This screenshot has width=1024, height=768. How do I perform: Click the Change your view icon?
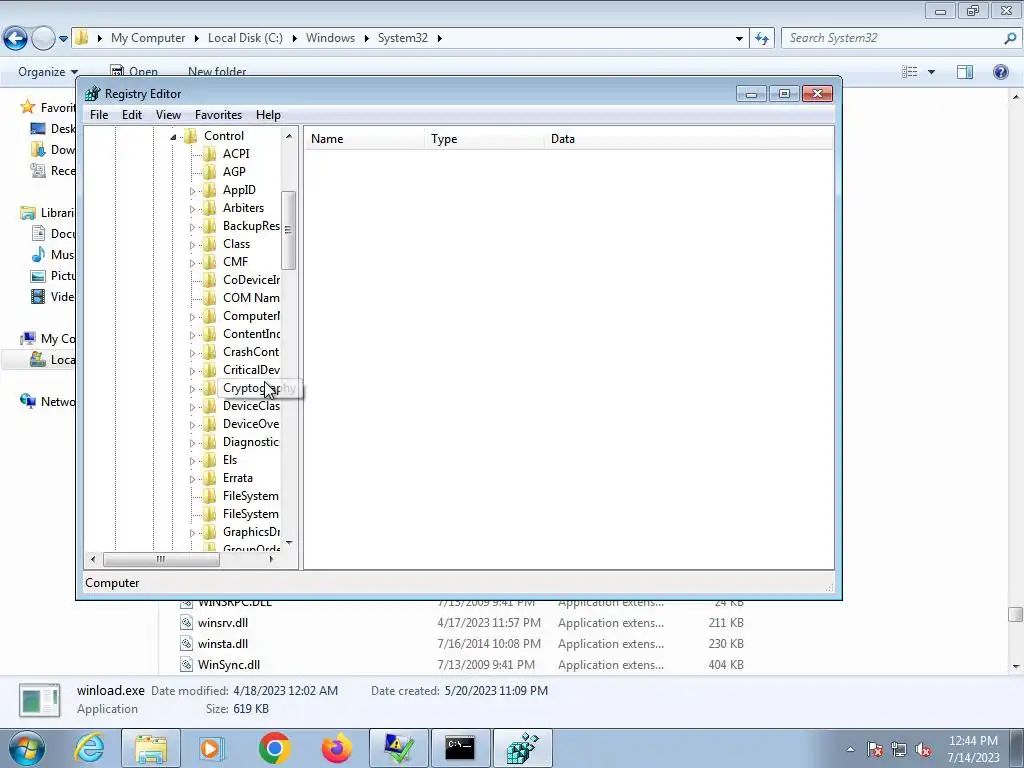point(910,72)
